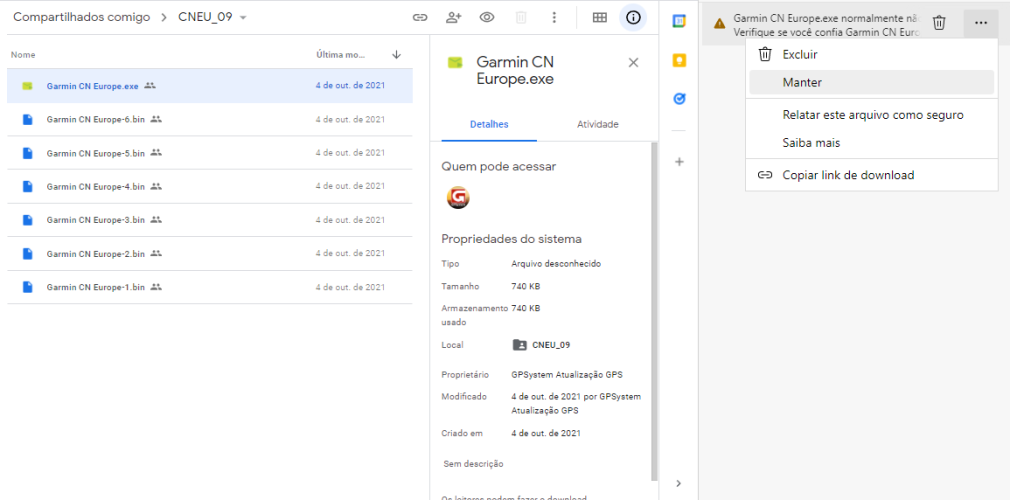This screenshot has width=1010, height=500.
Task: Sort by the Nome column header
Action: pyautogui.click(x=23, y=55)
